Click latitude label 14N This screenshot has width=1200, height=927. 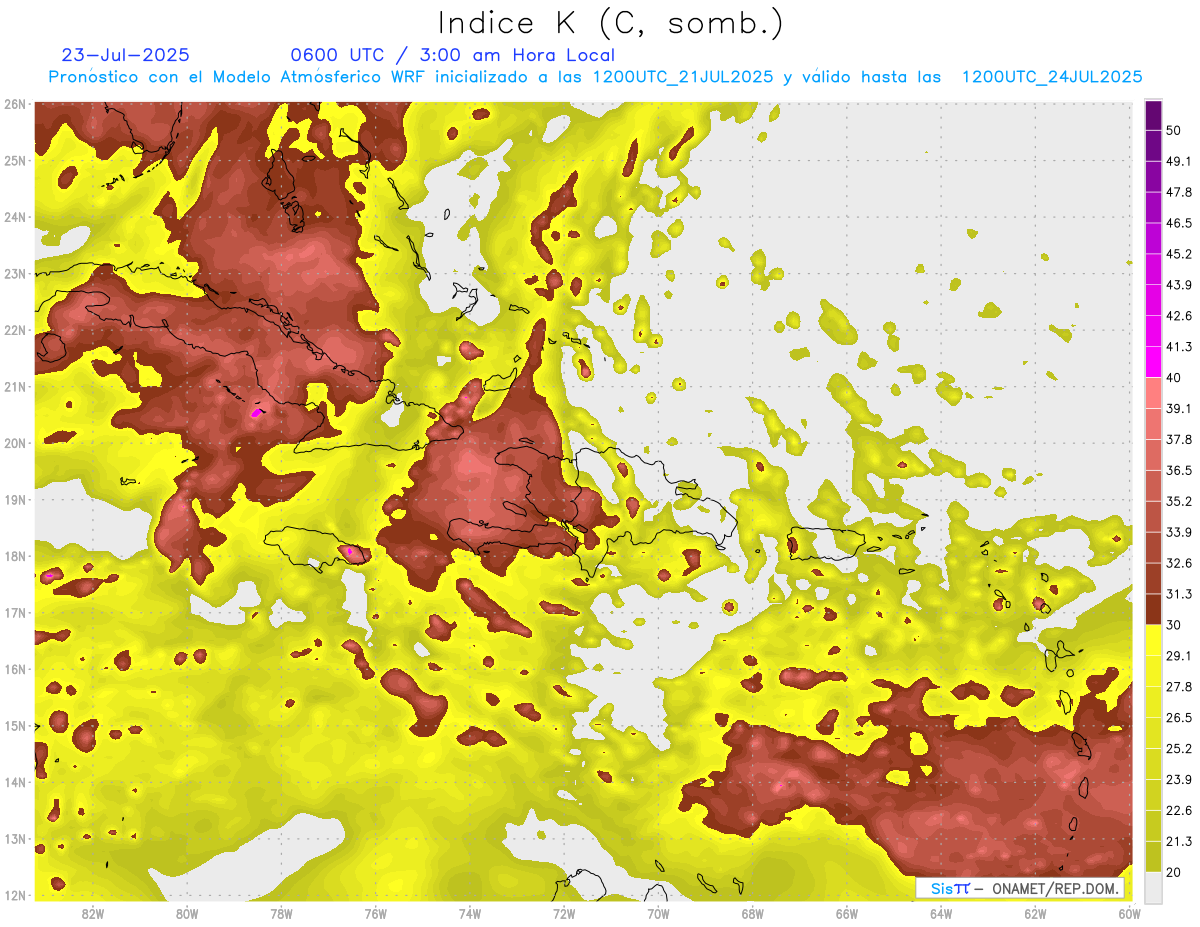15,782
